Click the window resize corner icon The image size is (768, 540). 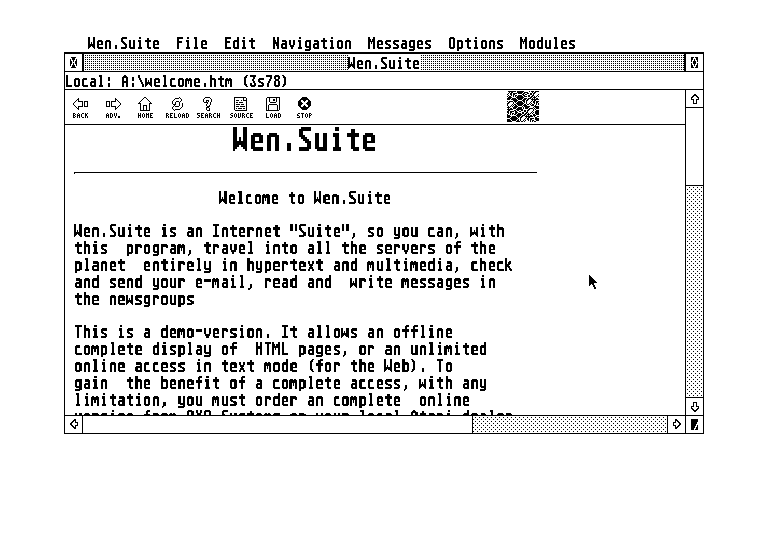click(695, 424)
